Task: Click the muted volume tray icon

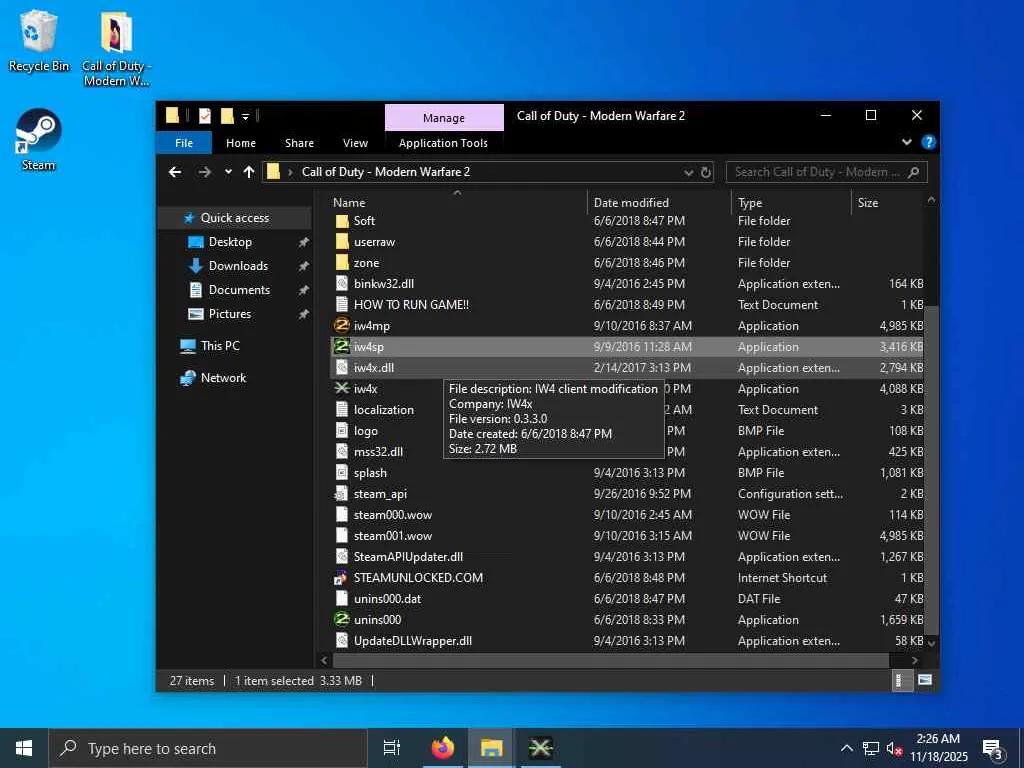Action: [x=895, y=748]
